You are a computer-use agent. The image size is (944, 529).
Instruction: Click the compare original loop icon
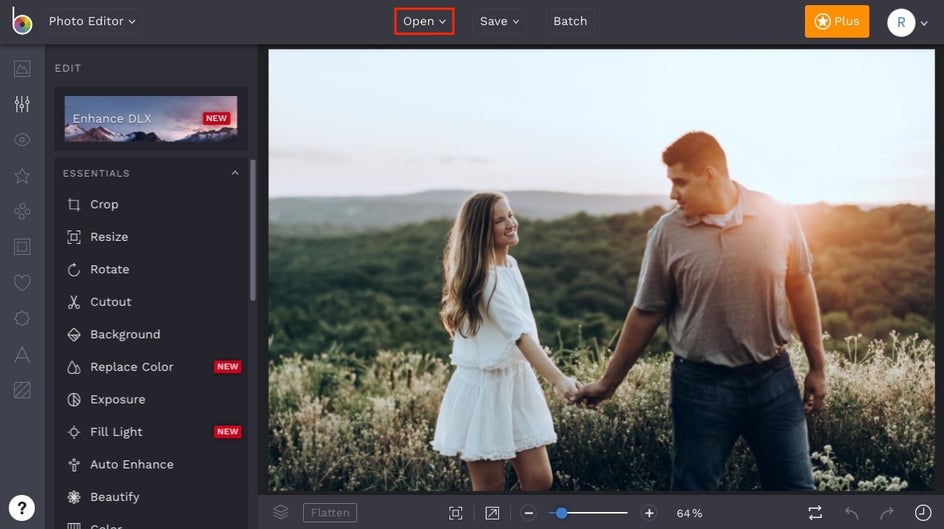click(815, 513)
